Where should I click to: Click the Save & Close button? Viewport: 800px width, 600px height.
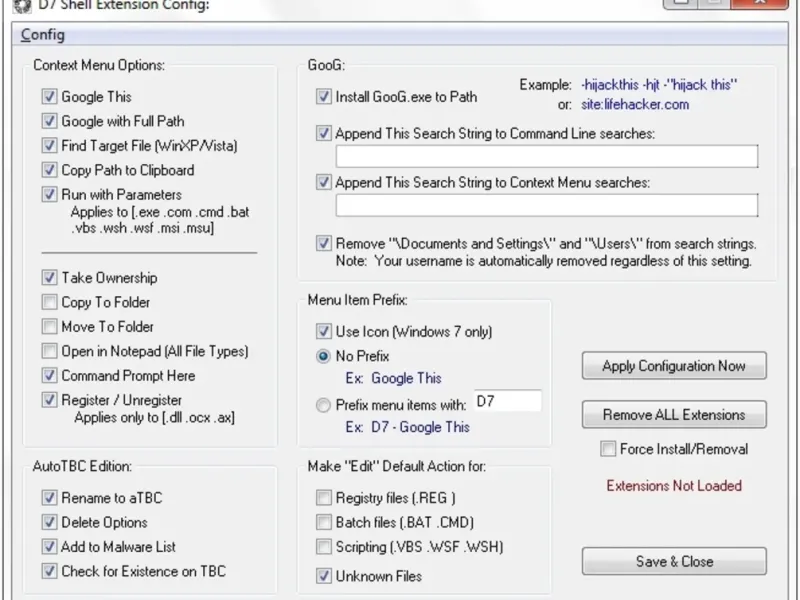674,561
